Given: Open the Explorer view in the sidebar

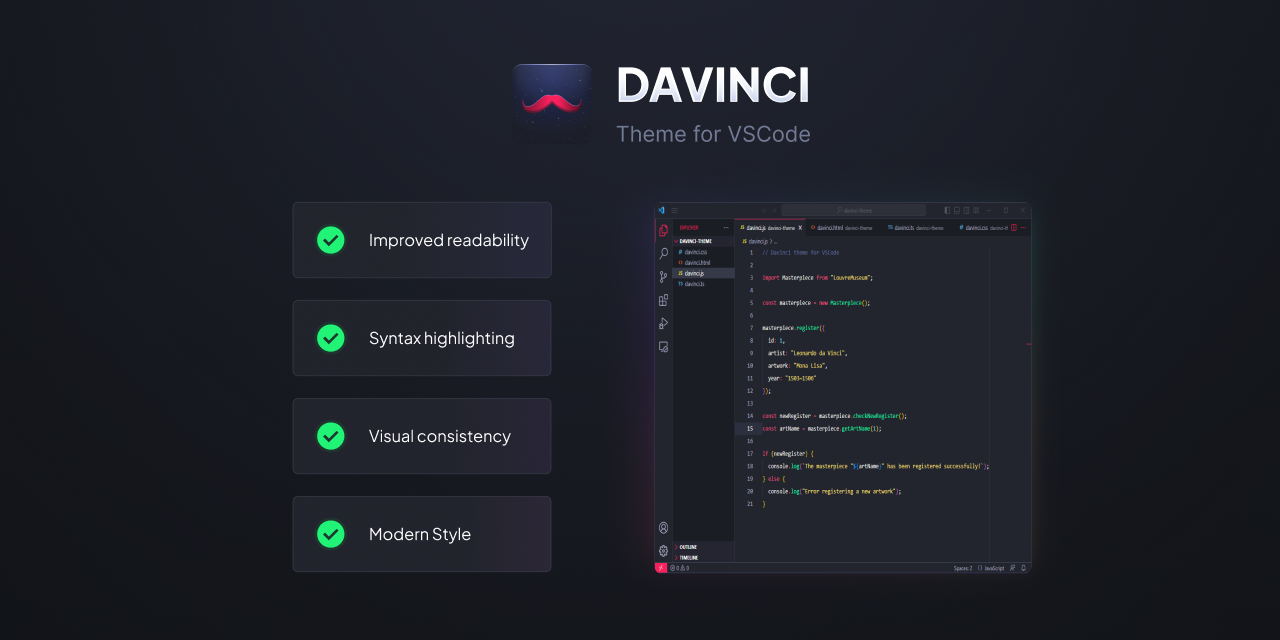Looking at the screenshot, I should [662, 229].
